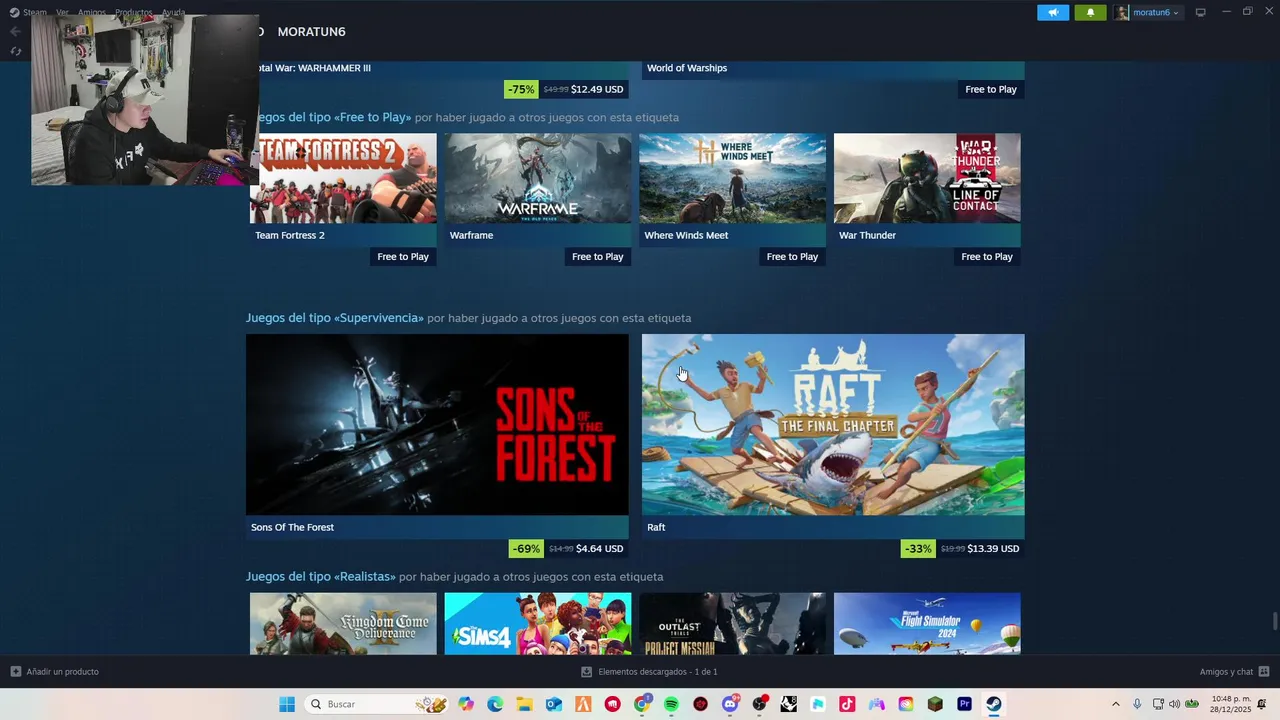
Task: Open the volume tray icon
Action: (1174, 704)
